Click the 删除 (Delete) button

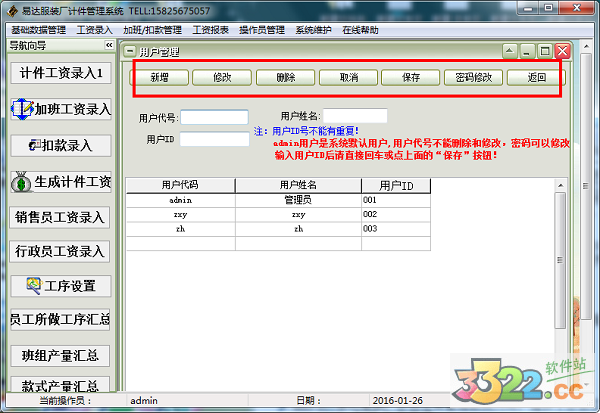pos(285,78)
